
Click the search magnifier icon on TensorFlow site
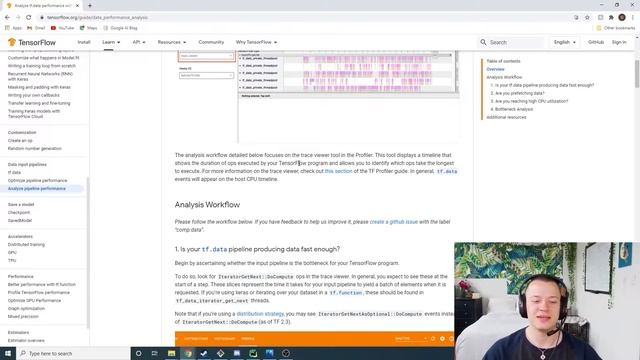pyautogui.click(x=483, y=42)
